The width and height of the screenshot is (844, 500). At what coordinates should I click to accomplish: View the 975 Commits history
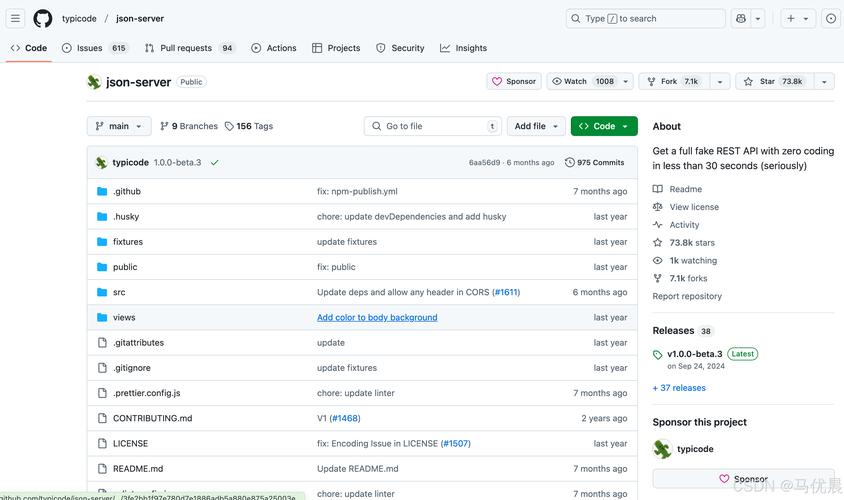[594, 162]
